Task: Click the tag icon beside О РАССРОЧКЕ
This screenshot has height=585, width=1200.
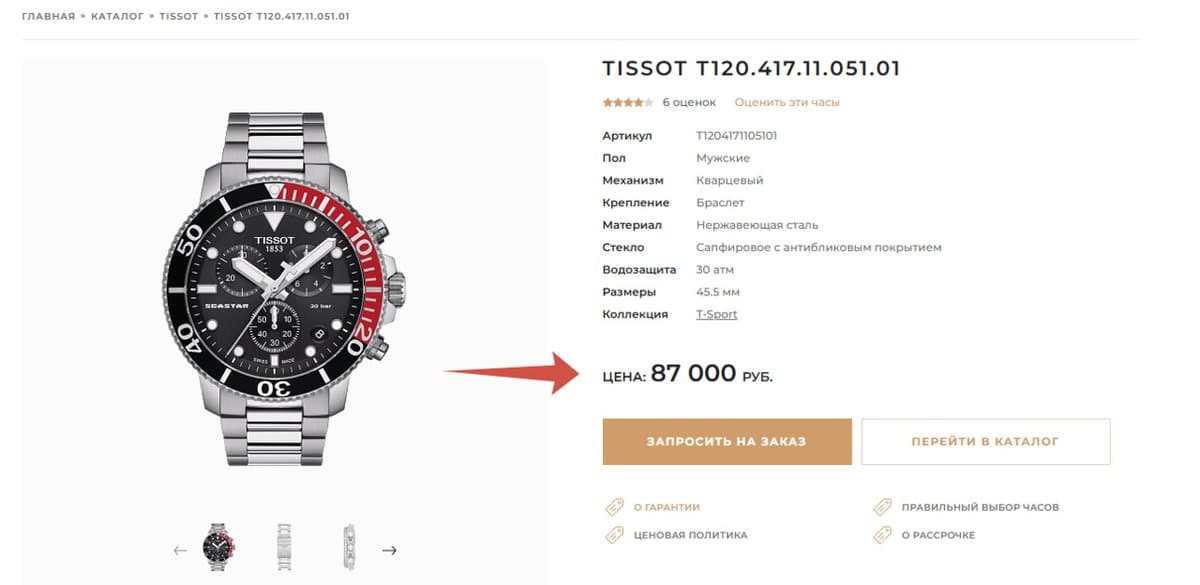Action: (881, 535)
